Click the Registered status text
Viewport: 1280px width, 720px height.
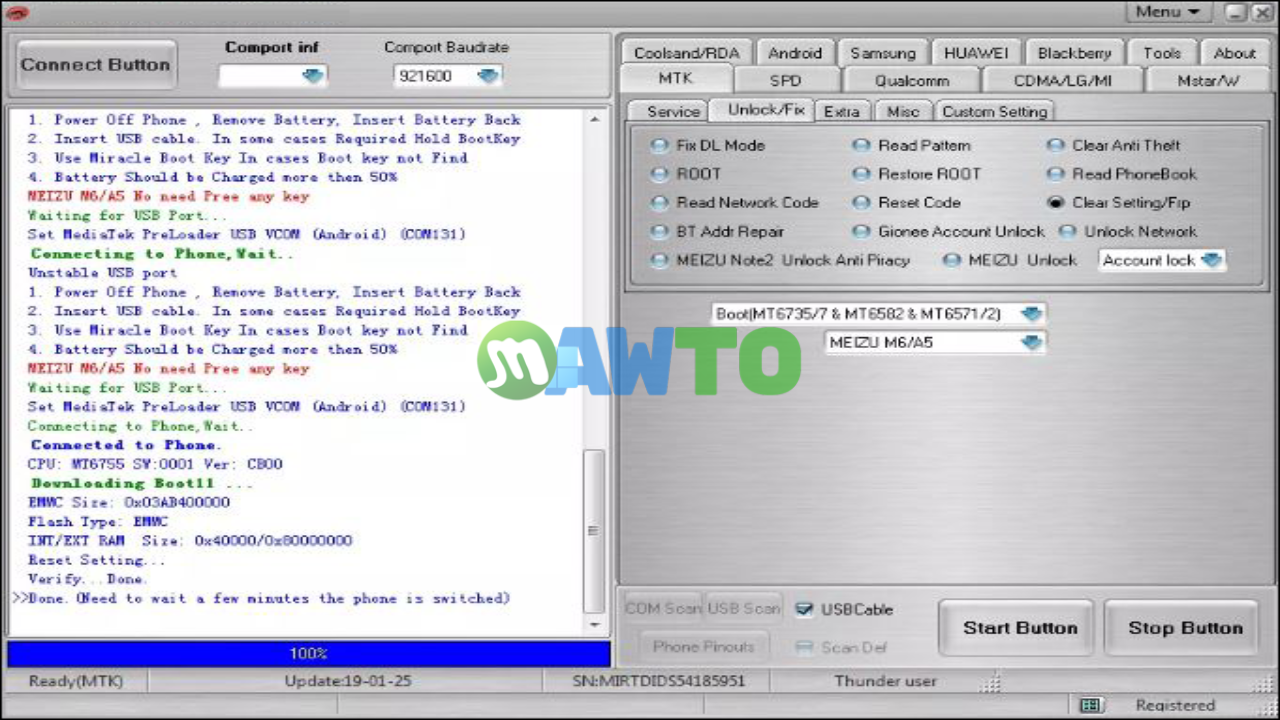[1175, 705]
